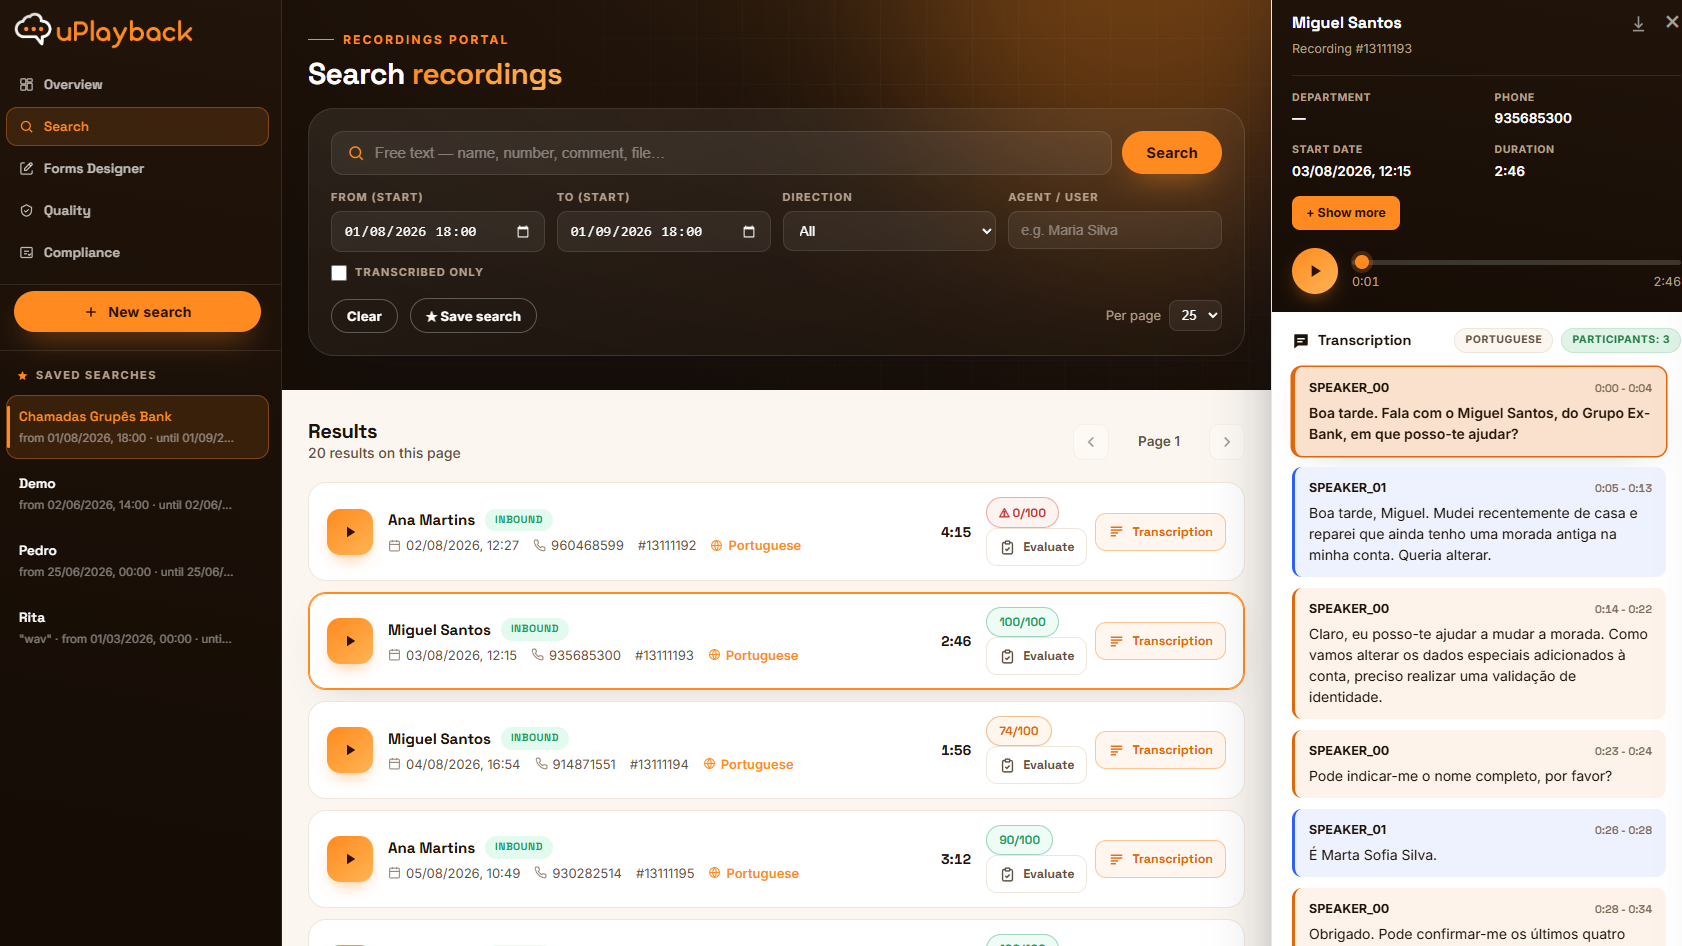Screen dimensions: 1682x946
Task: Open Quality section in sidebar
Action: 137,211
